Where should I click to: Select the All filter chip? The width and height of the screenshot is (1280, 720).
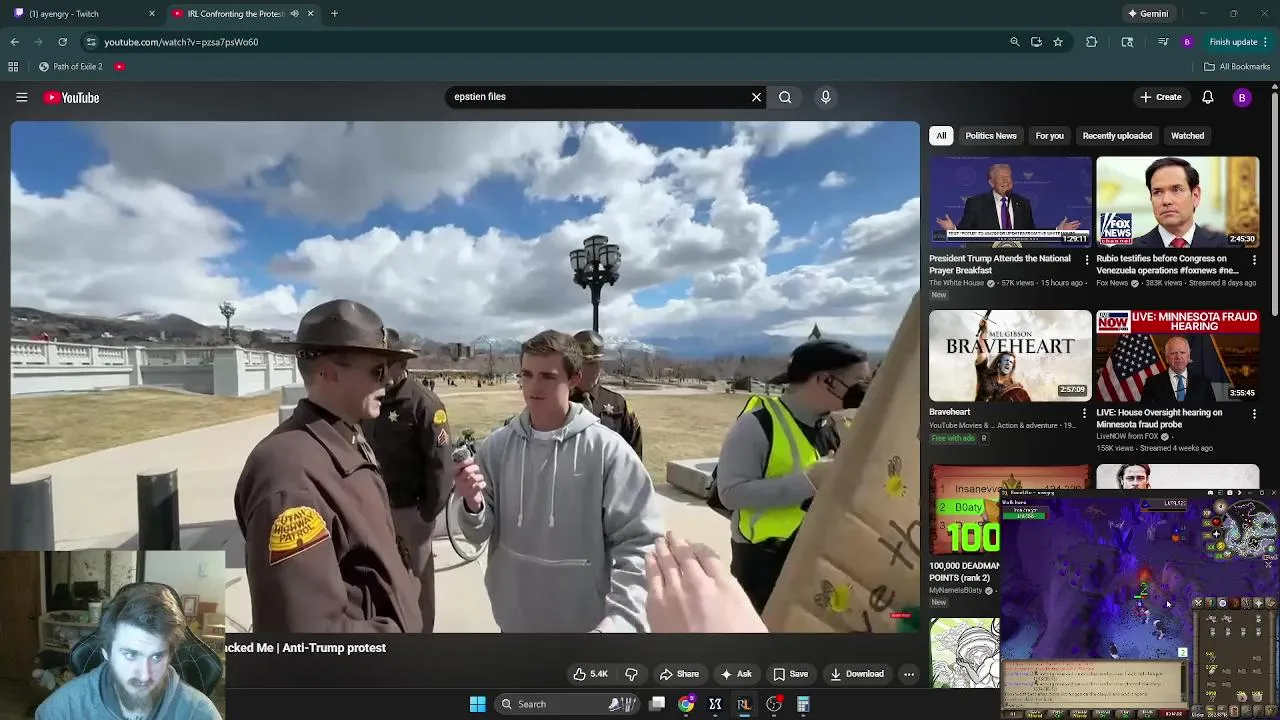click(941, 135)
